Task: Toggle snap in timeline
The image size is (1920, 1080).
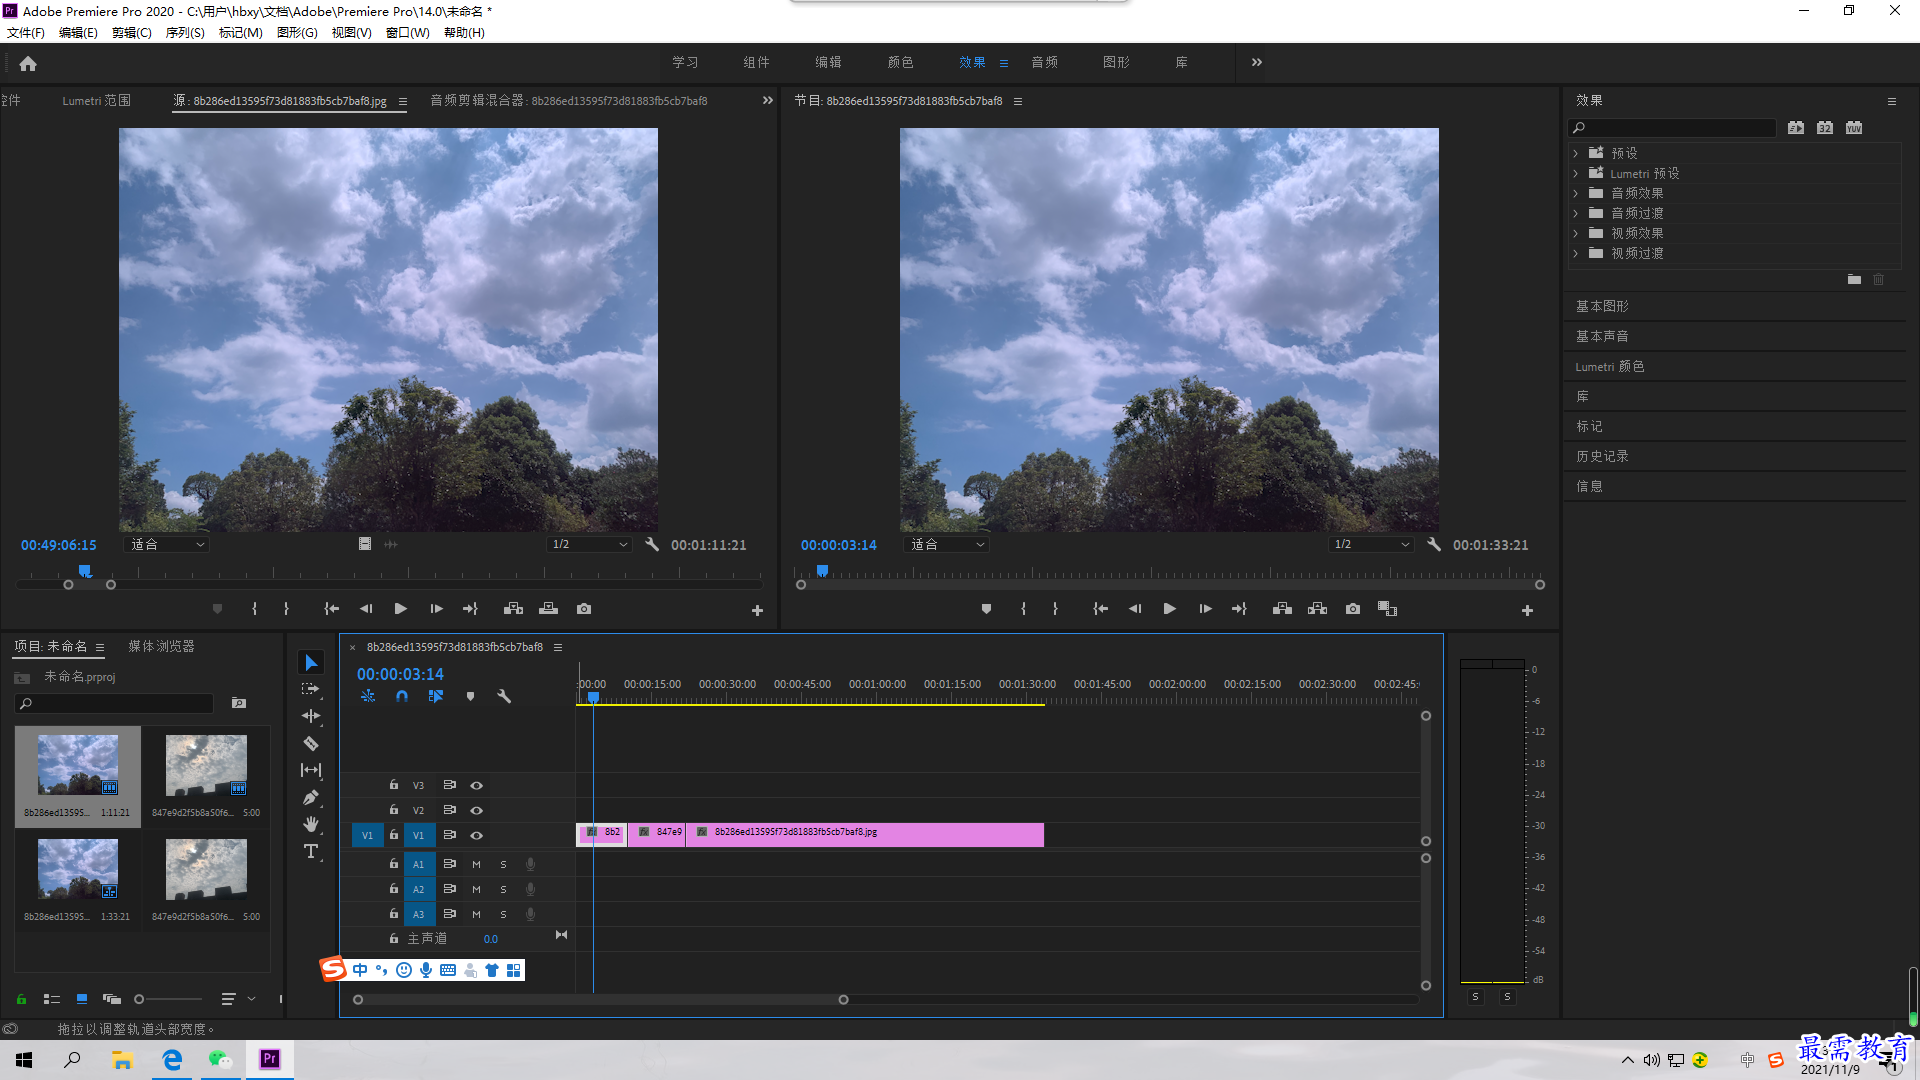Action: pos(401,696)
